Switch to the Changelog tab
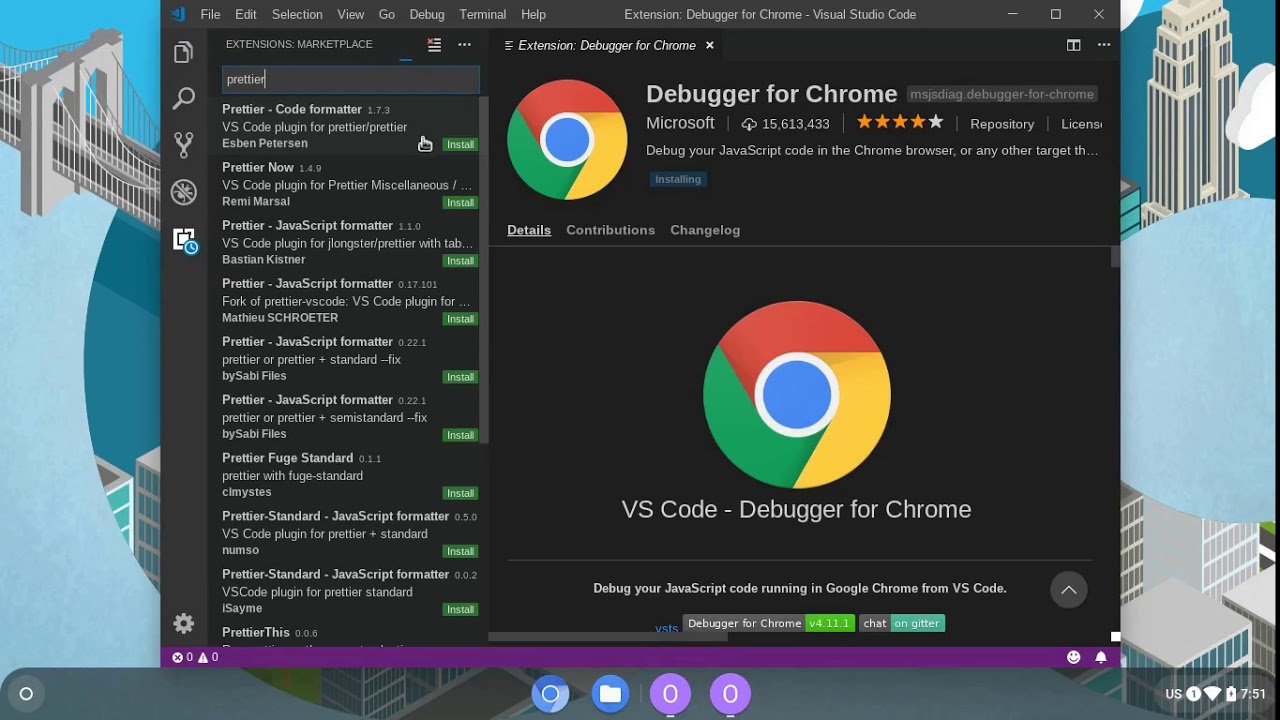Image resolution: width=1280 pixels, height=720 pixels. coord(705,230)
